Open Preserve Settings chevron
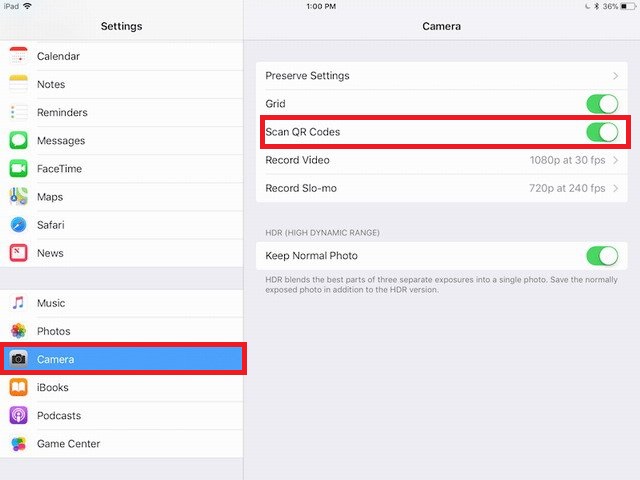This screenshot has height=480, width=640. coord(615,76)
